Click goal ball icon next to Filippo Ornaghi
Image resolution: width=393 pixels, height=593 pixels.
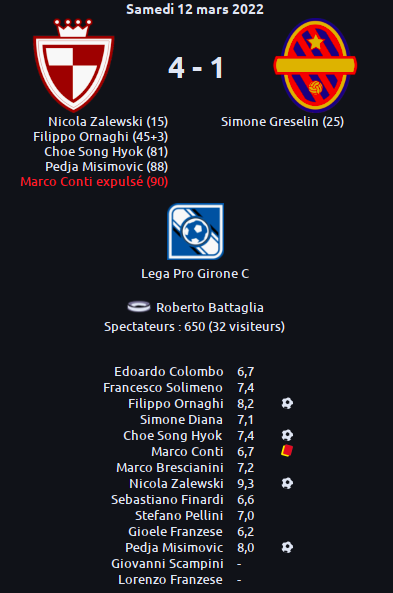pyautogui.click(x=287, y=403)
